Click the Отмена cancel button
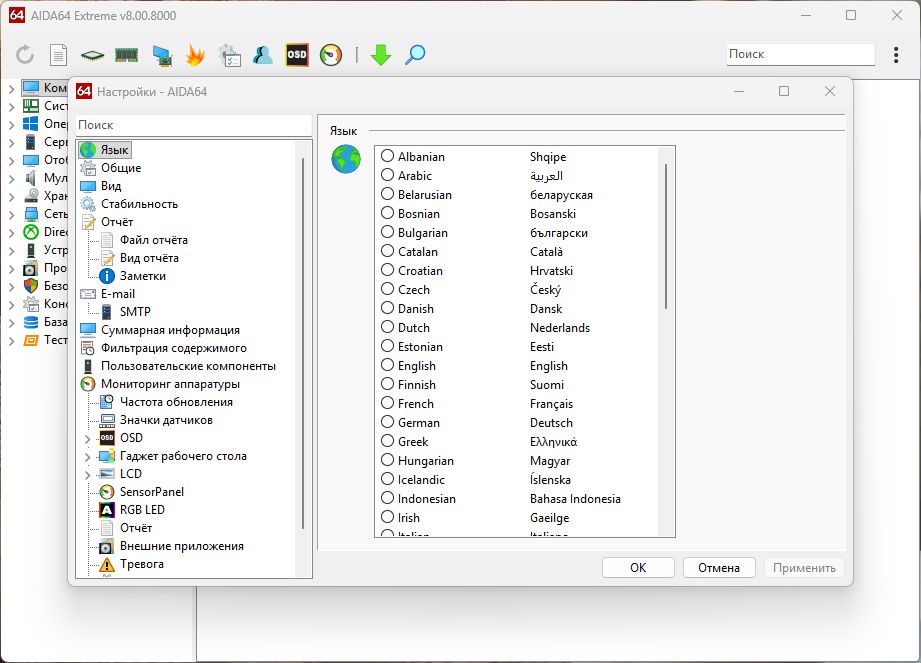Image resolution: width=921 pixels, height=663 pixels. [719, 568]
